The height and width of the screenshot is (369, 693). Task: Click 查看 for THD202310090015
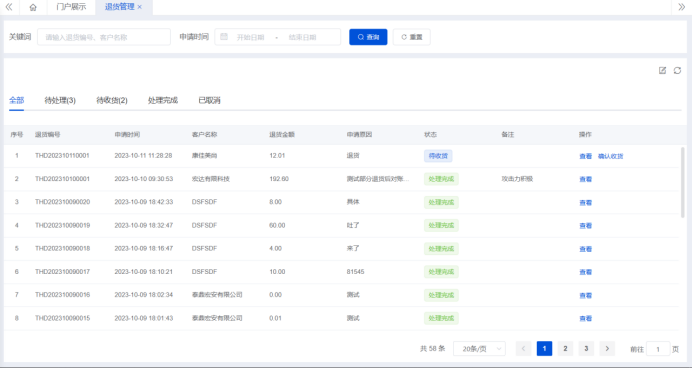(x=585, y=318)
